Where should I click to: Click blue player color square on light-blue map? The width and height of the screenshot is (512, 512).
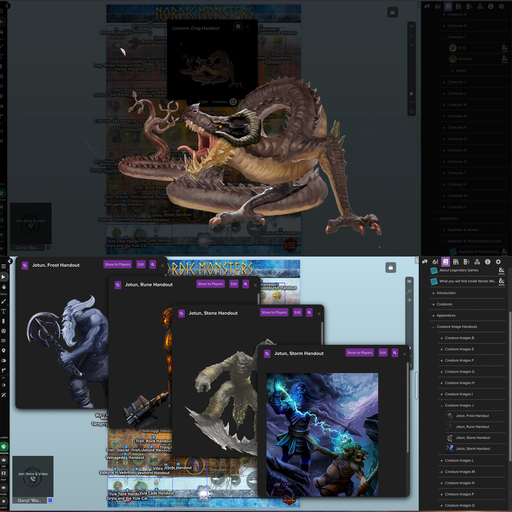click(50, 500)
